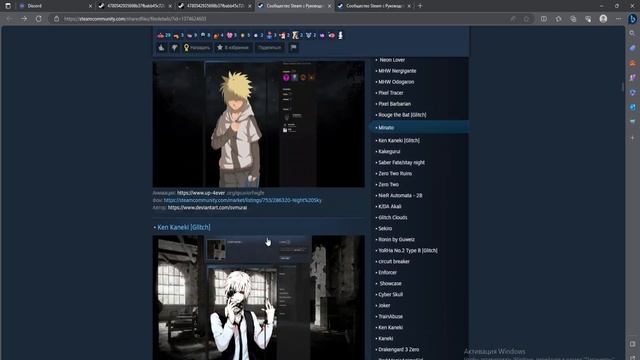The height and width of the screenshot is (360, 640).
Task: Click the read aloud icon in the address bar
Action: coord(513,19)
